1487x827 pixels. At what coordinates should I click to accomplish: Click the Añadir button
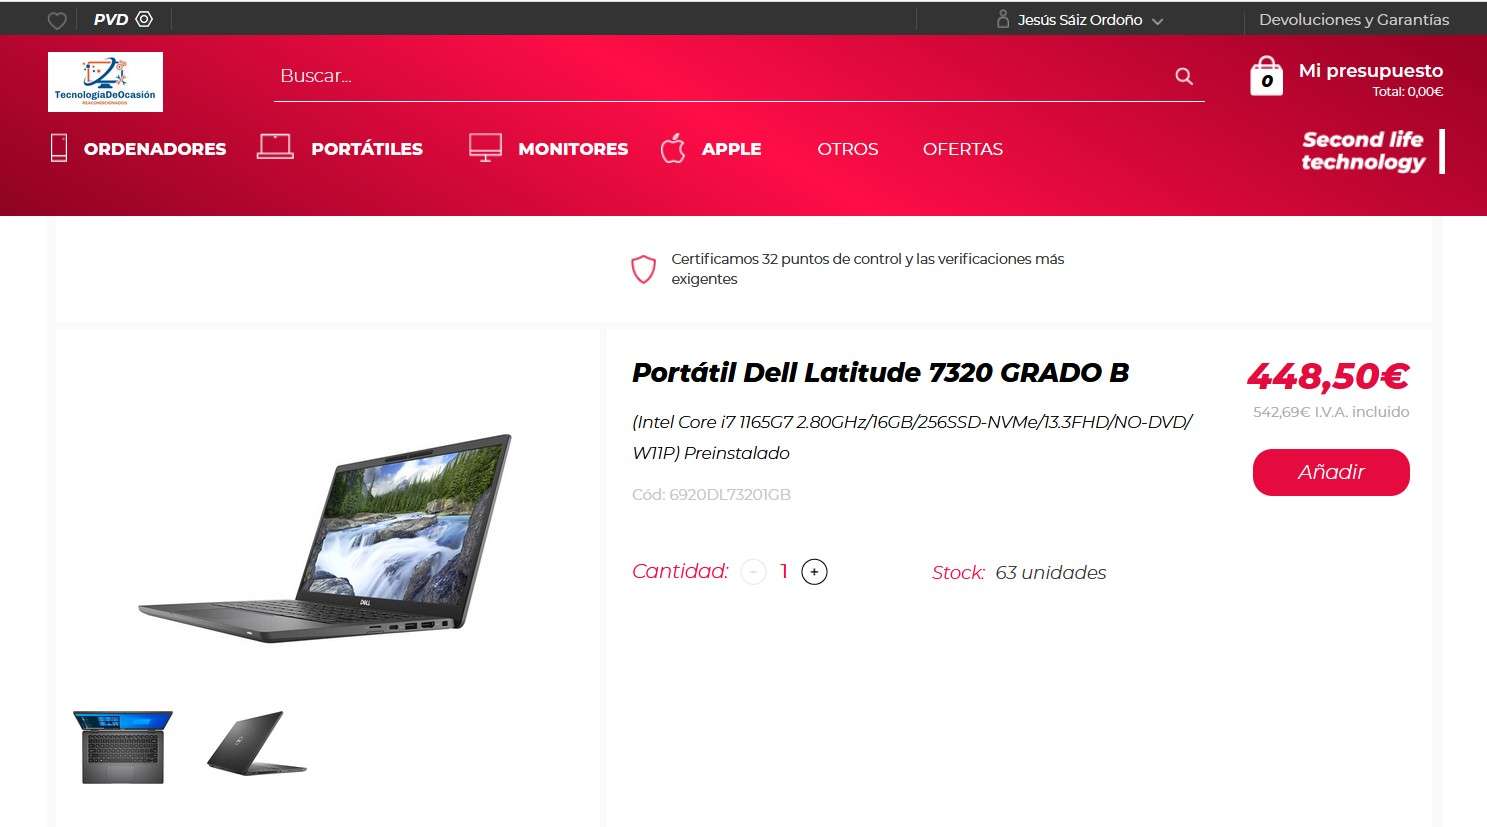pos(1331,472)
